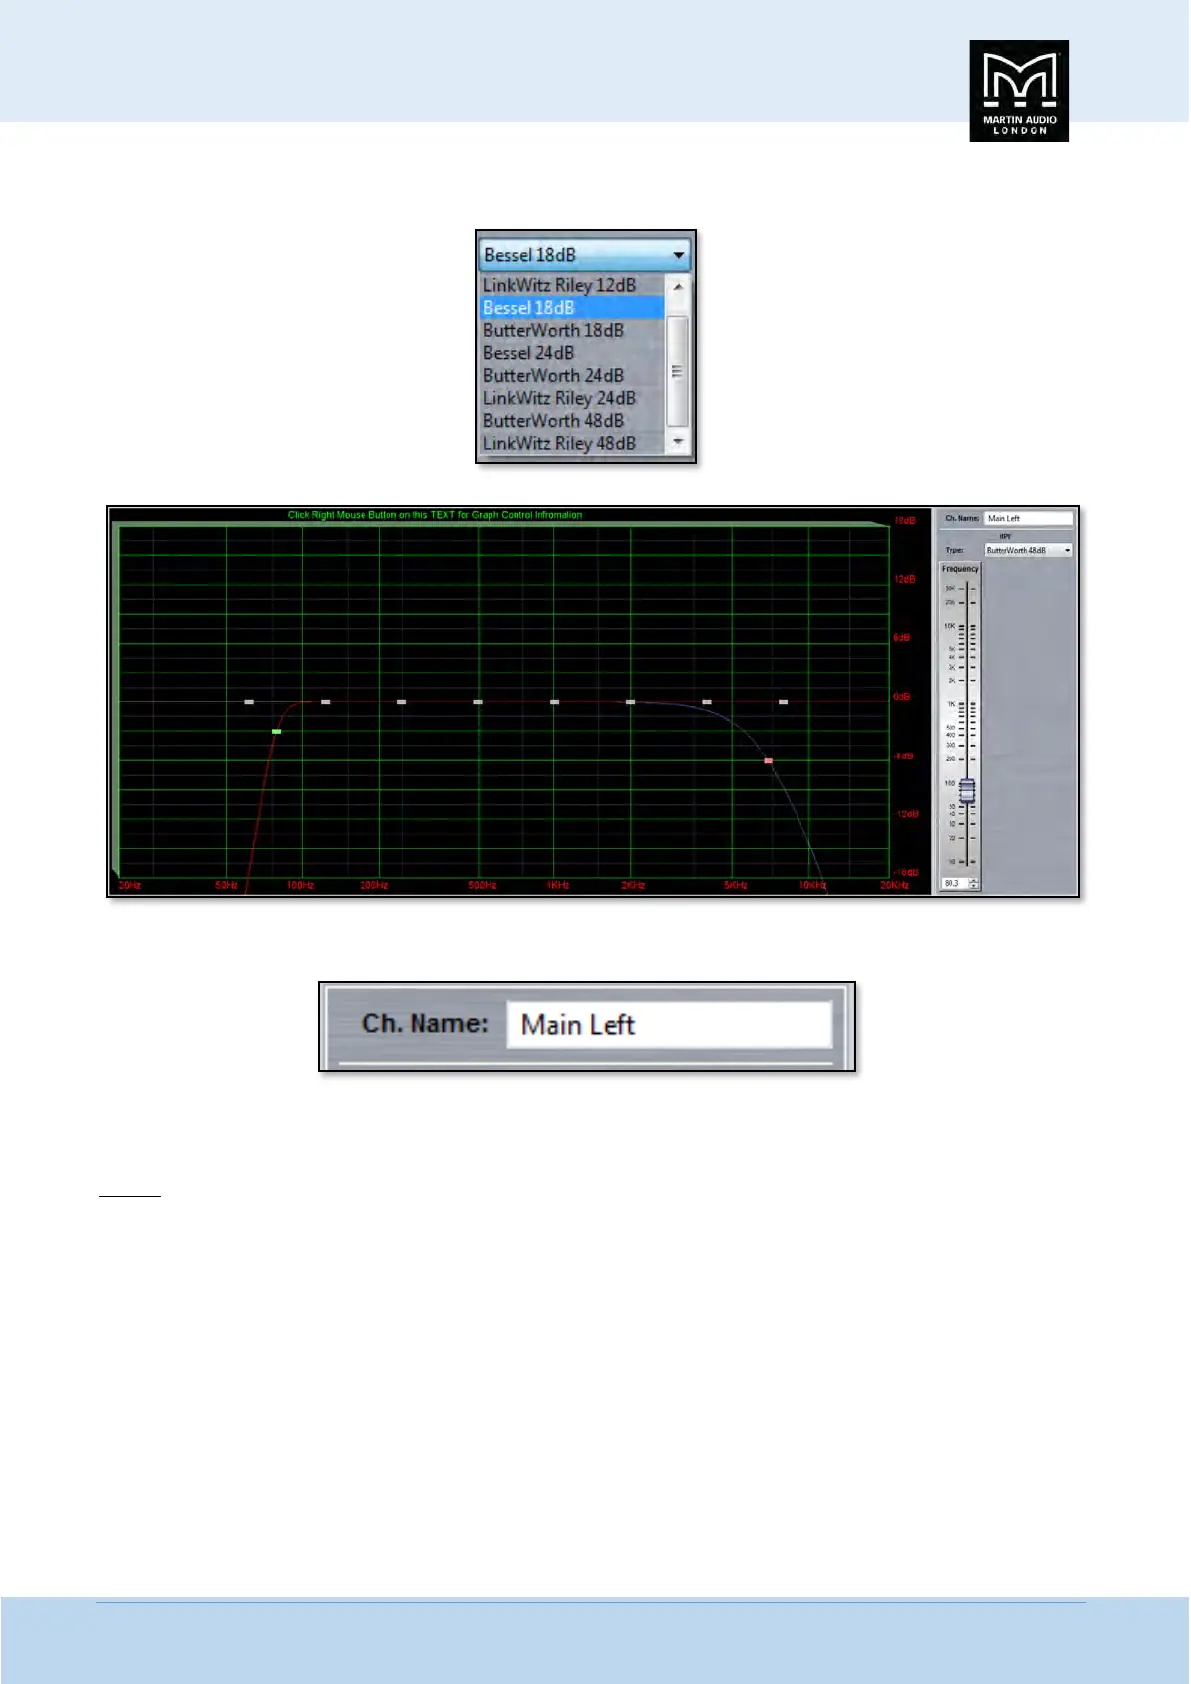This screenshot has height=1684, width=1191.
Task: Choose LinkWitz Riley 48dB list entry
Action: click(x=571, y=443)
